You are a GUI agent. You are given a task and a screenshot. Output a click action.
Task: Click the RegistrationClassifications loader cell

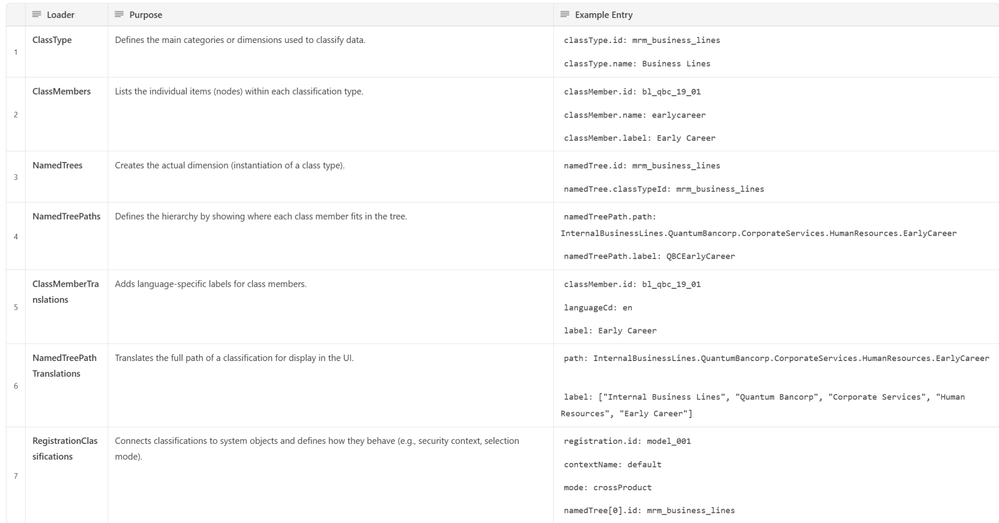point(66,448)
